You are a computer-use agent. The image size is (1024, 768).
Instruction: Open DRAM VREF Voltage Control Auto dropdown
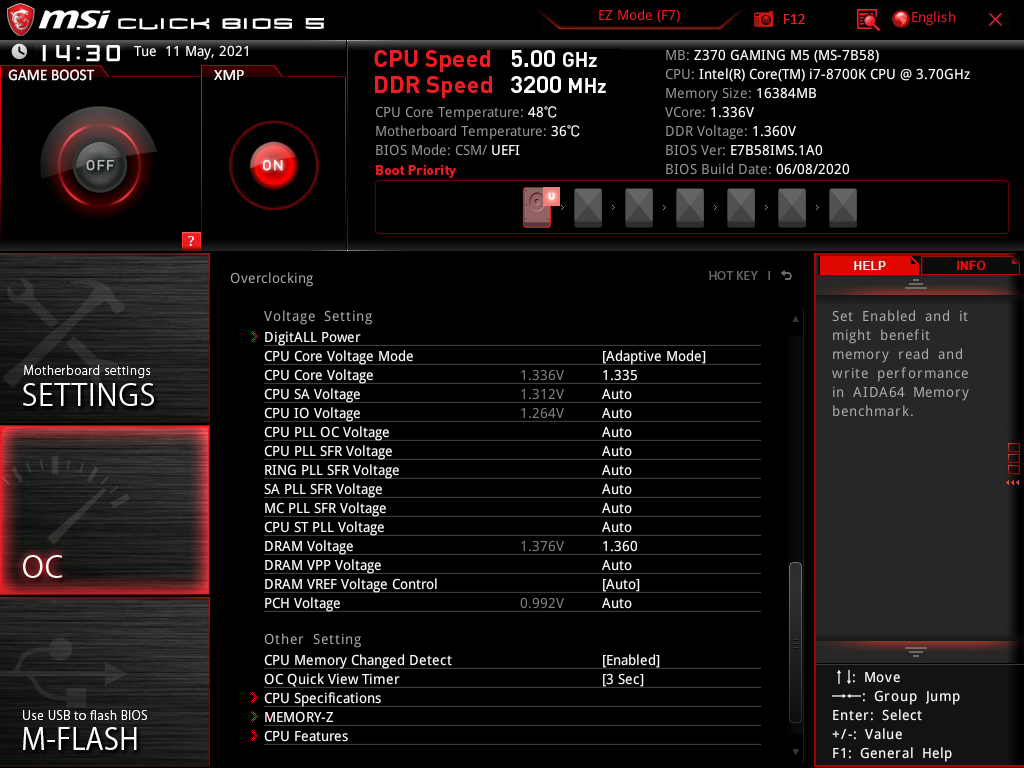coord(620,584)
